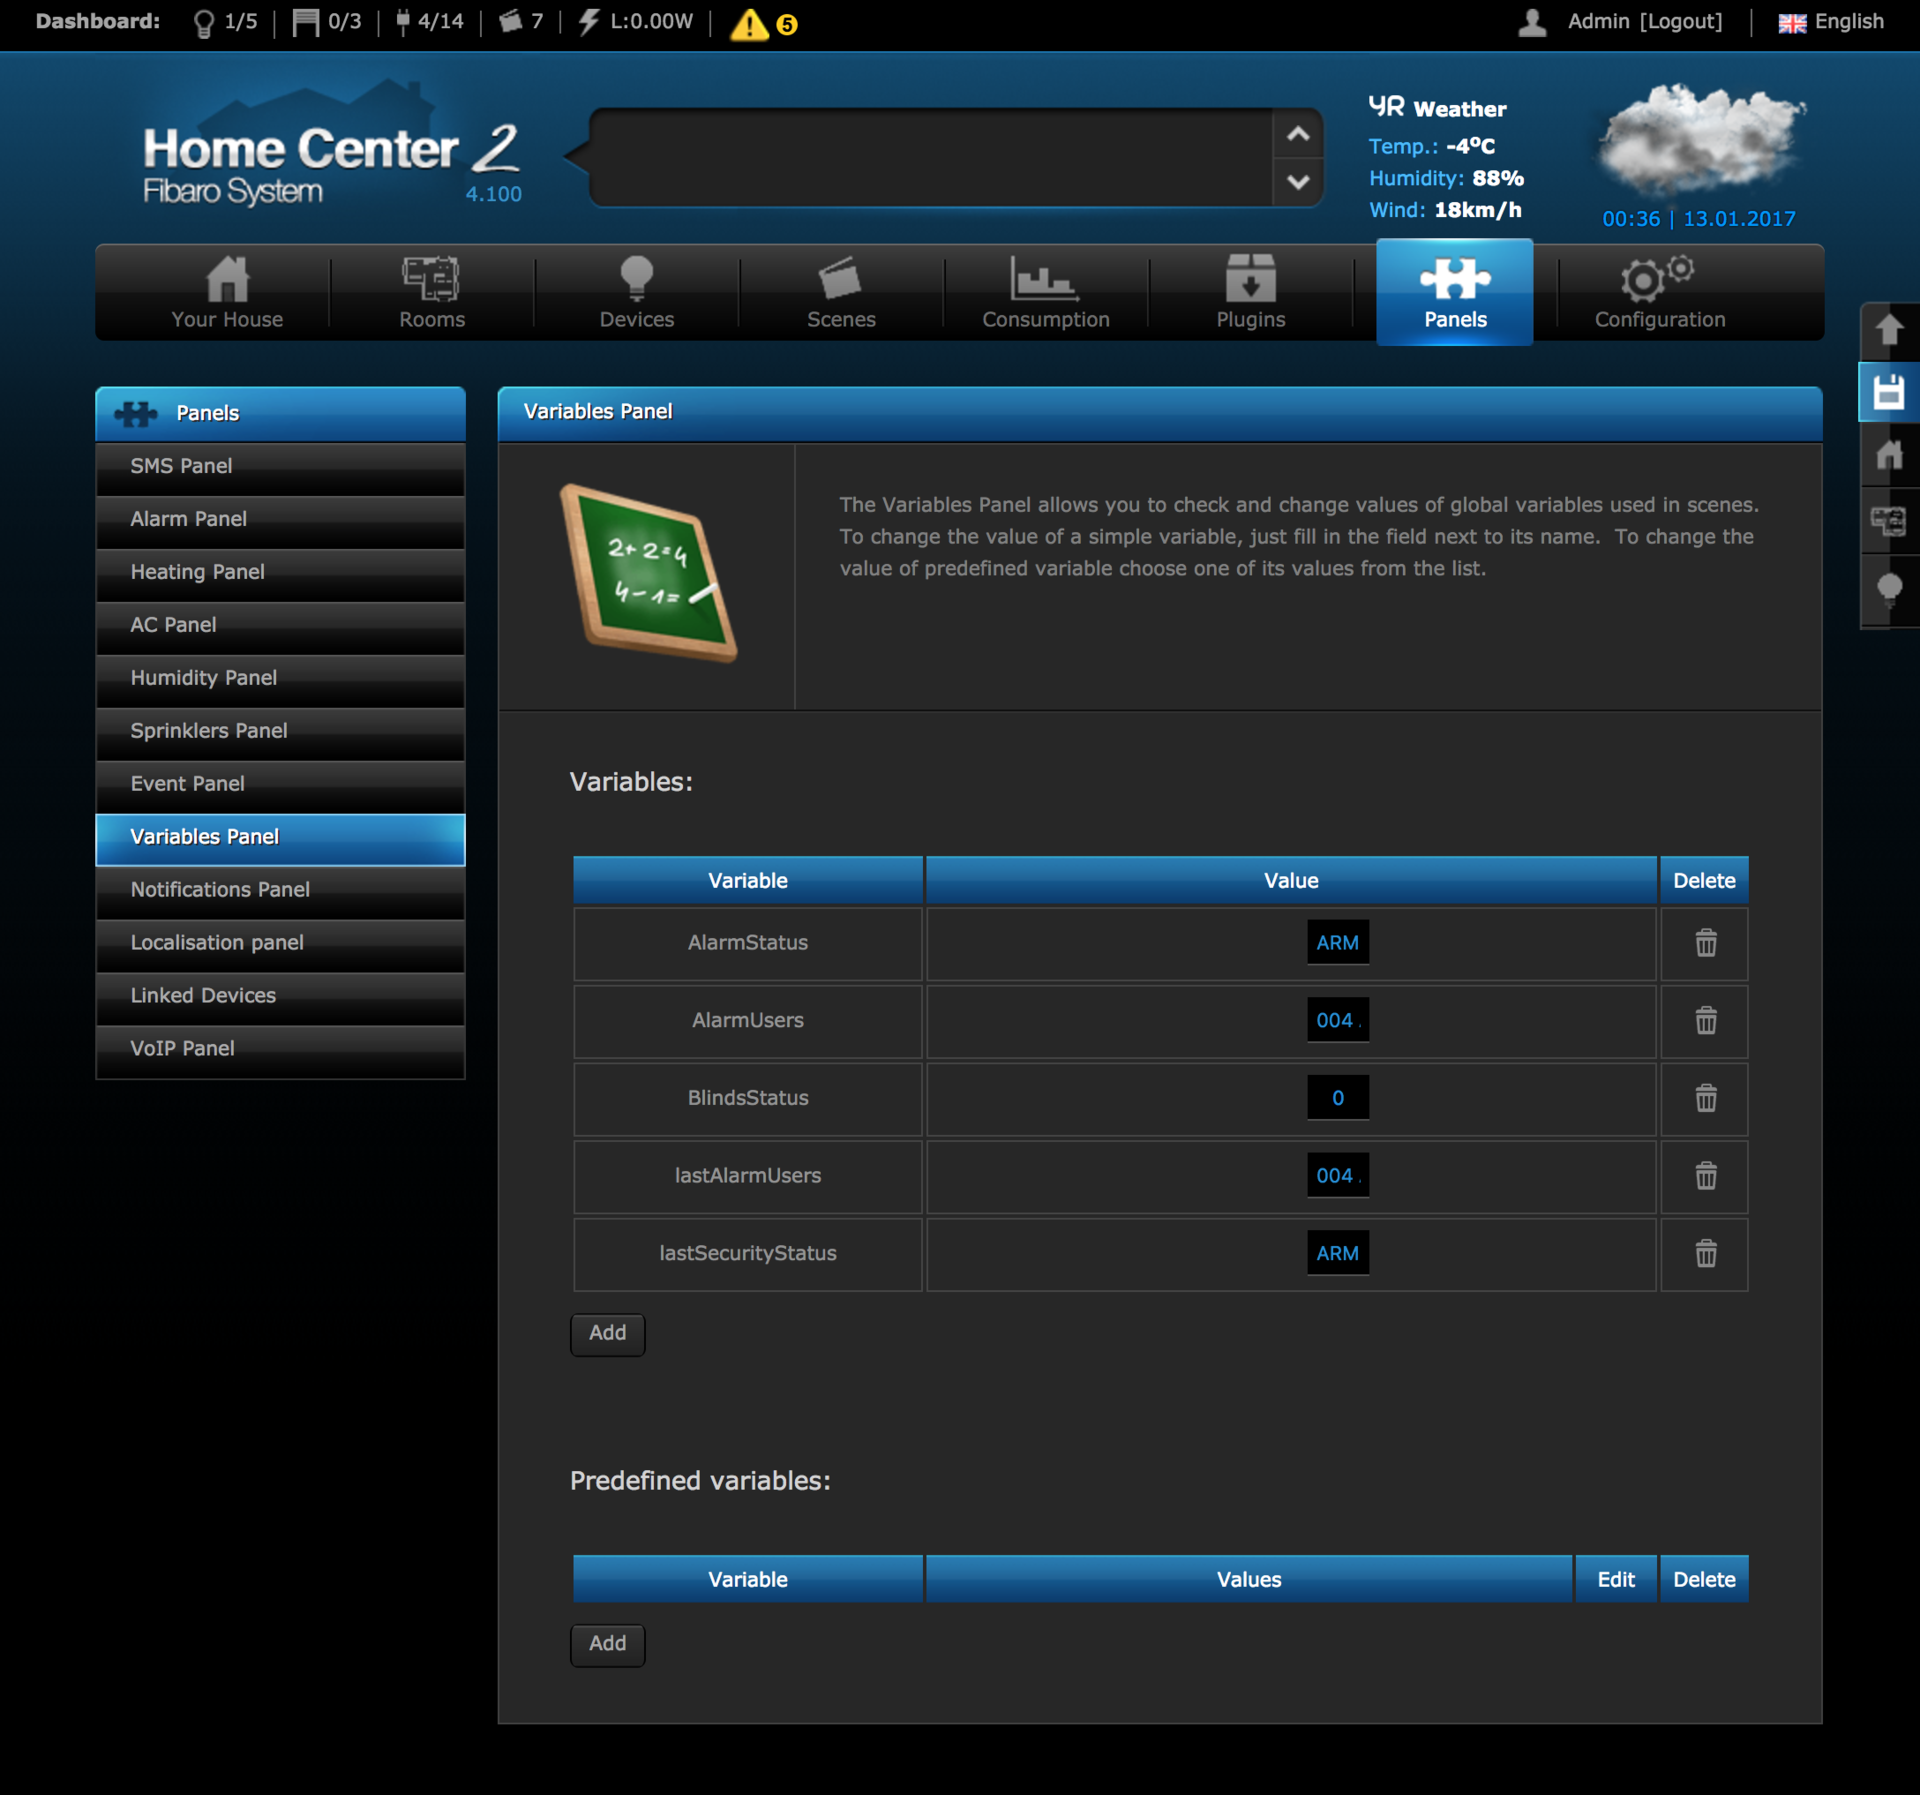
Task: Click the AlarmStatus variable value field
Action: (1338, 941)
